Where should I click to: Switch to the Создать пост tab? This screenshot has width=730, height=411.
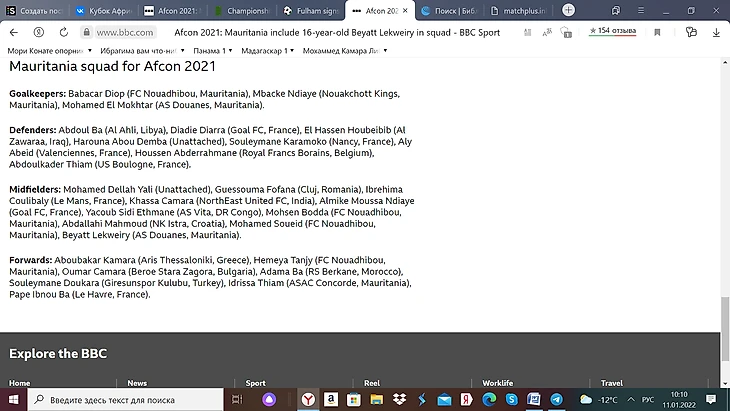[x=34, y=10]
